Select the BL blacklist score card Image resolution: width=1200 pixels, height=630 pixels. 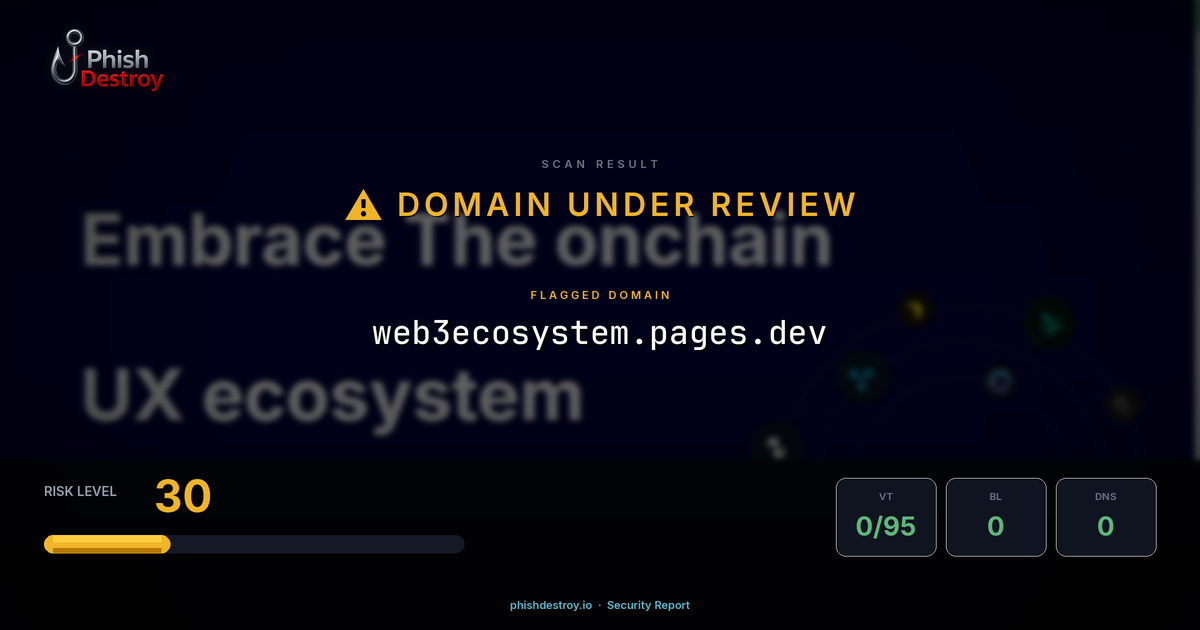click(x=996, y=517)
